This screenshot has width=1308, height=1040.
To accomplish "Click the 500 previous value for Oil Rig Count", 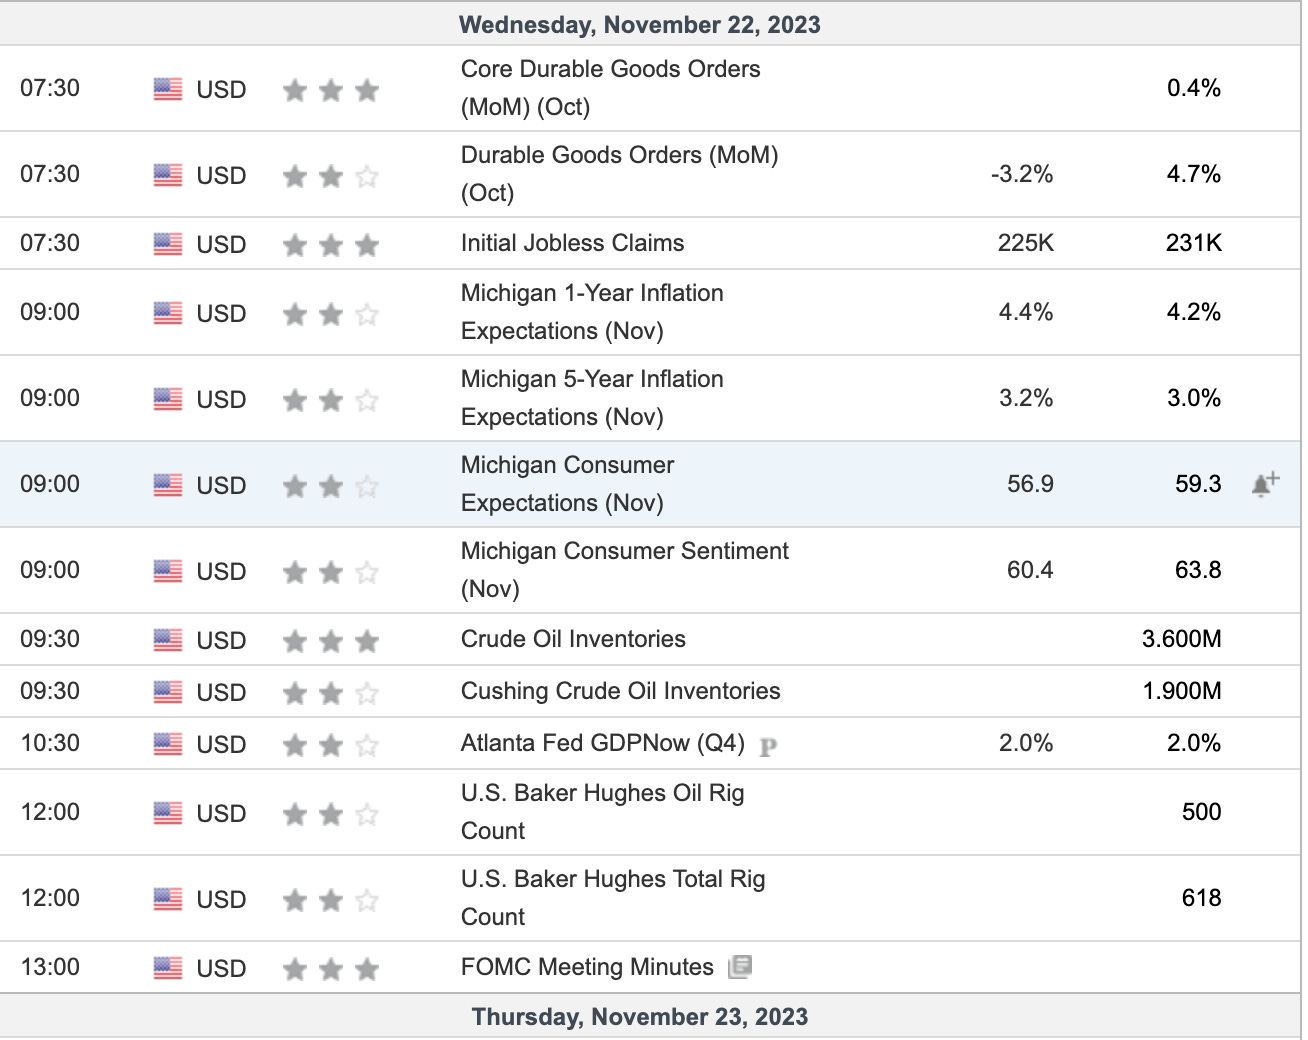I will pos(1201,812).
